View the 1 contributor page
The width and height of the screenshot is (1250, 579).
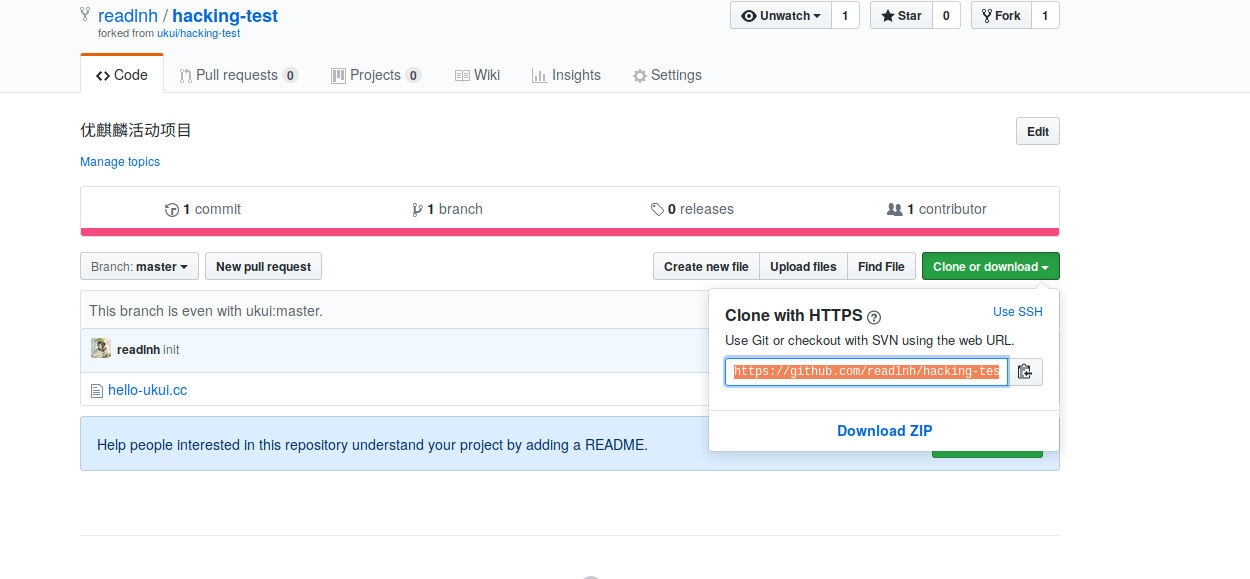(x=937, y=209)
